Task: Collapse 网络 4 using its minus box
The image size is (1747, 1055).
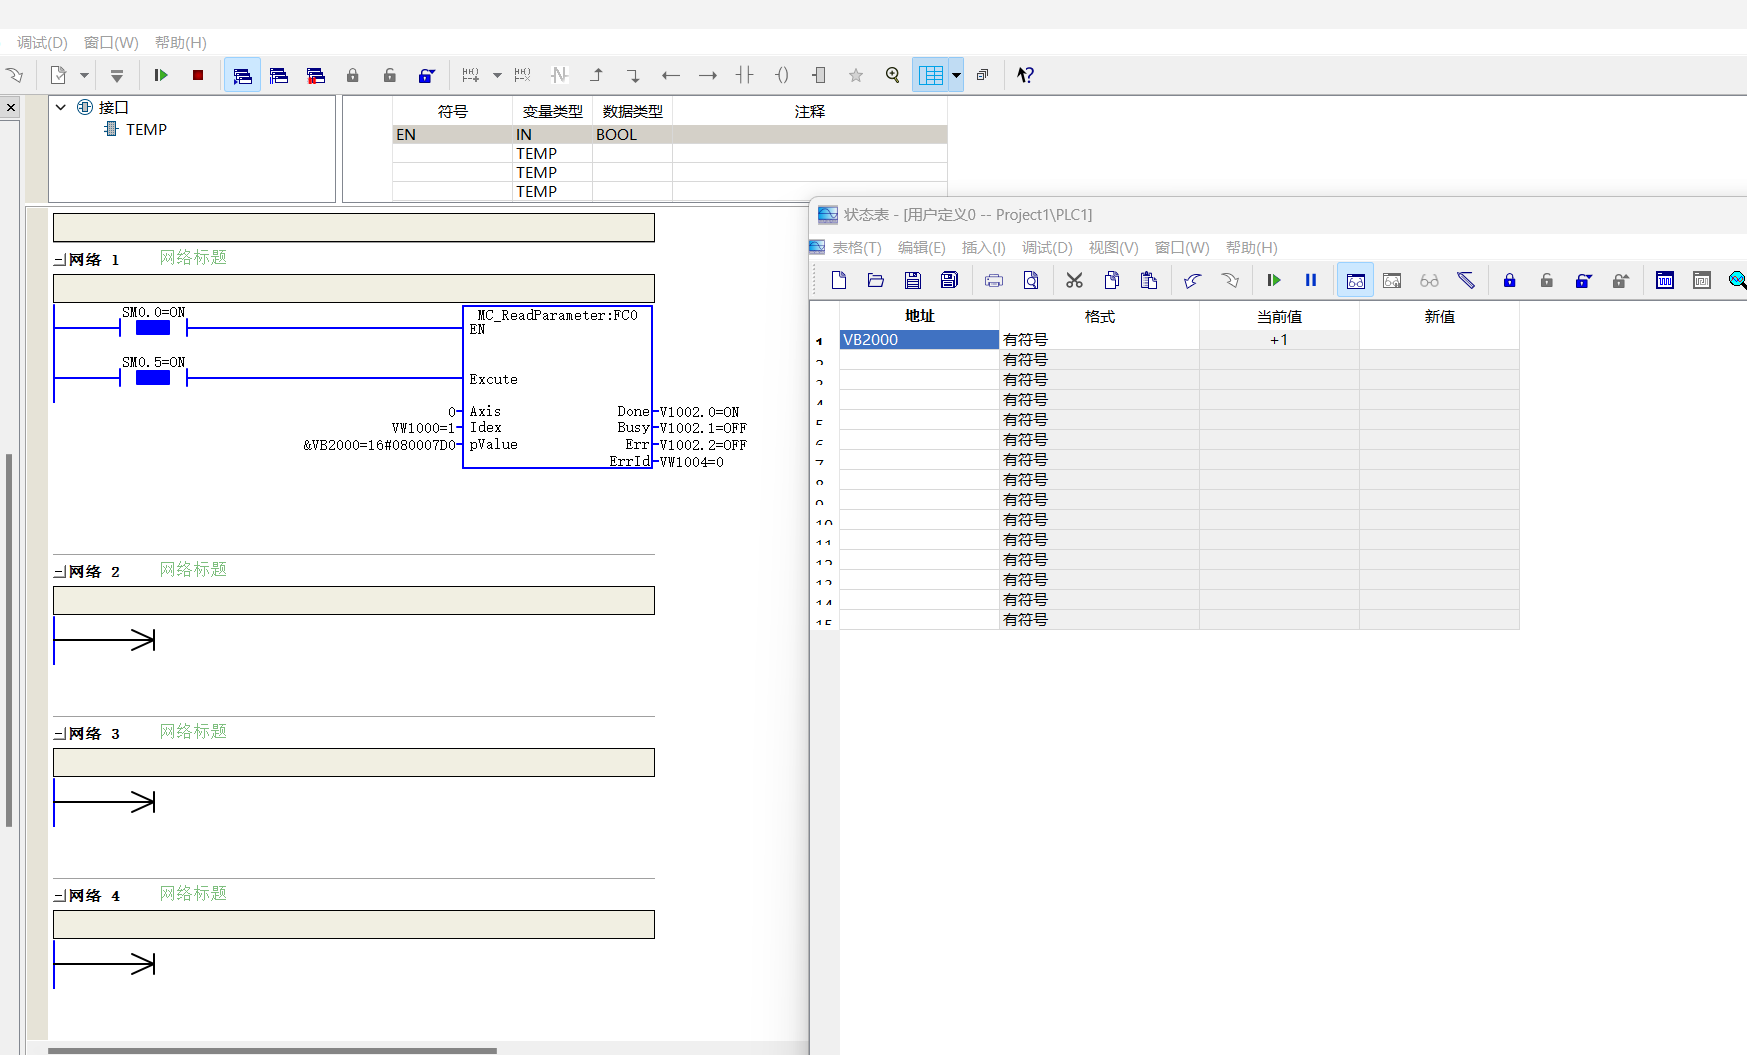Action: click(59, 896)
